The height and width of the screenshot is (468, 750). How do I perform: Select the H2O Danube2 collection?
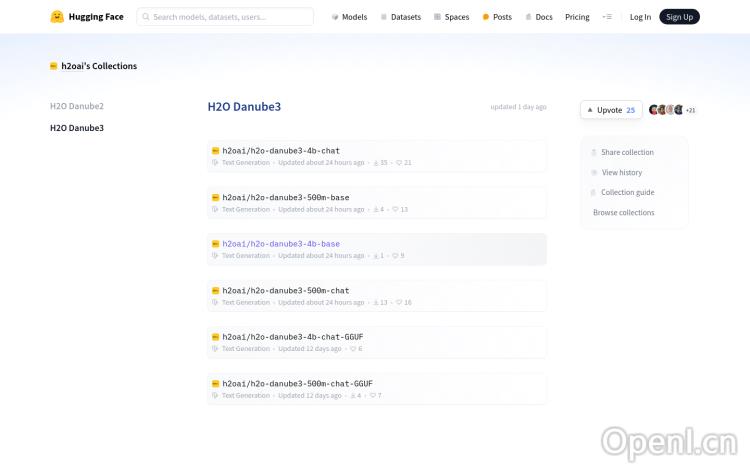point(77,106)
